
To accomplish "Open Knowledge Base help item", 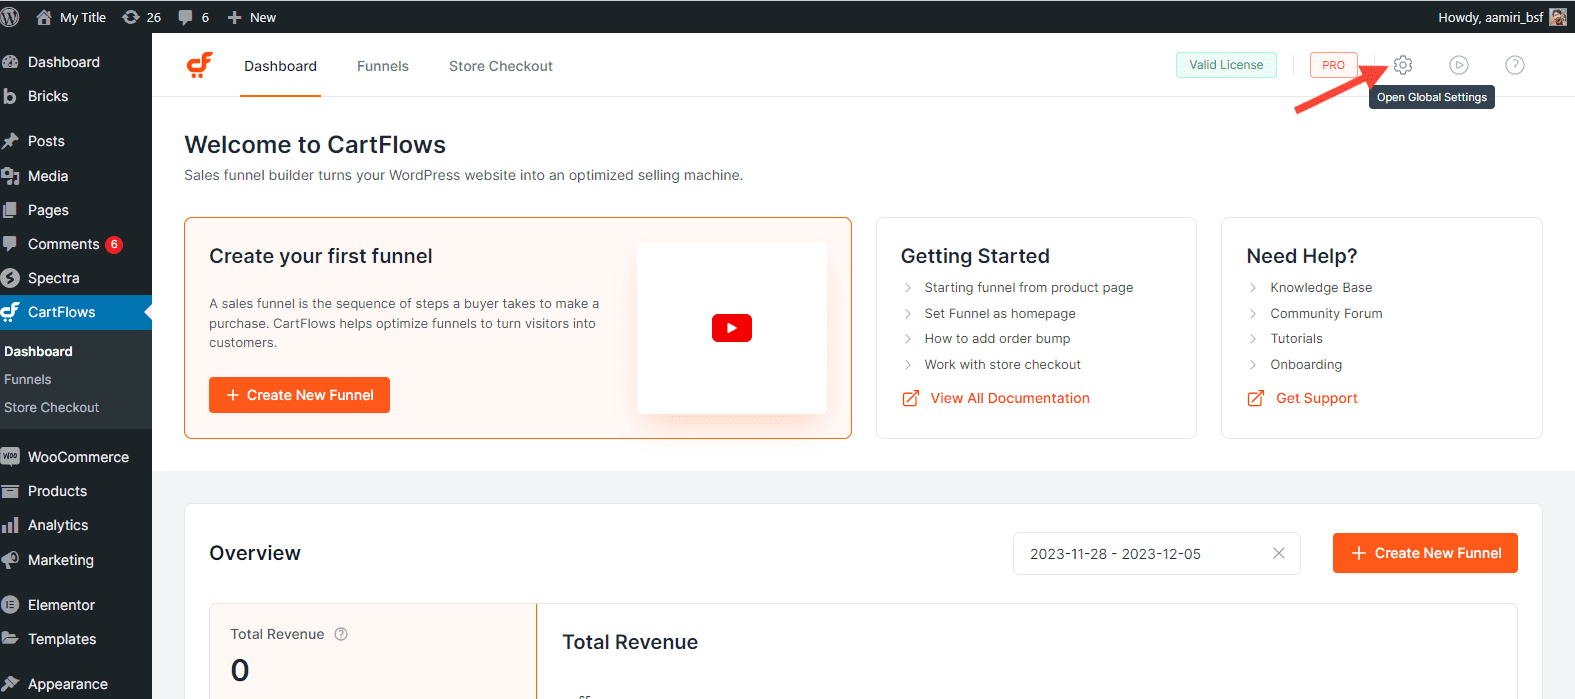I will [1320, 287].
